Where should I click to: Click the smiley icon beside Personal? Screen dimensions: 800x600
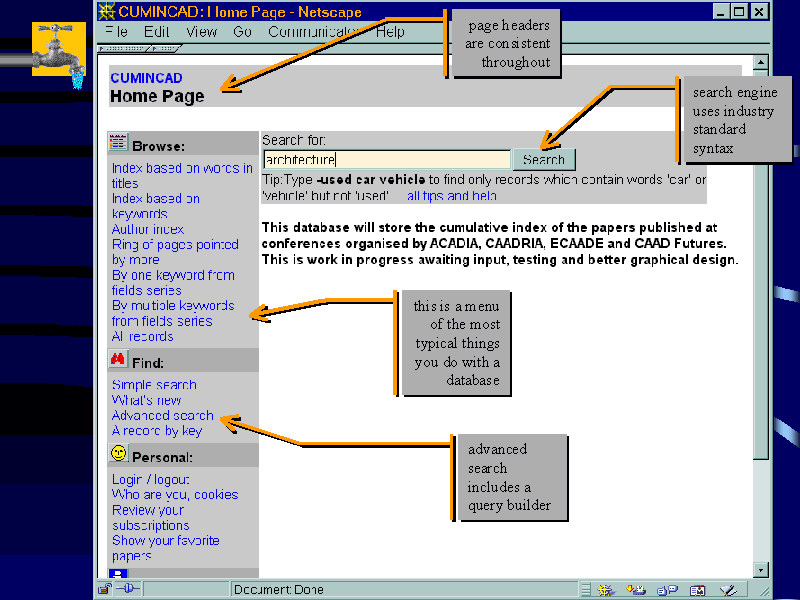point(117,455)
